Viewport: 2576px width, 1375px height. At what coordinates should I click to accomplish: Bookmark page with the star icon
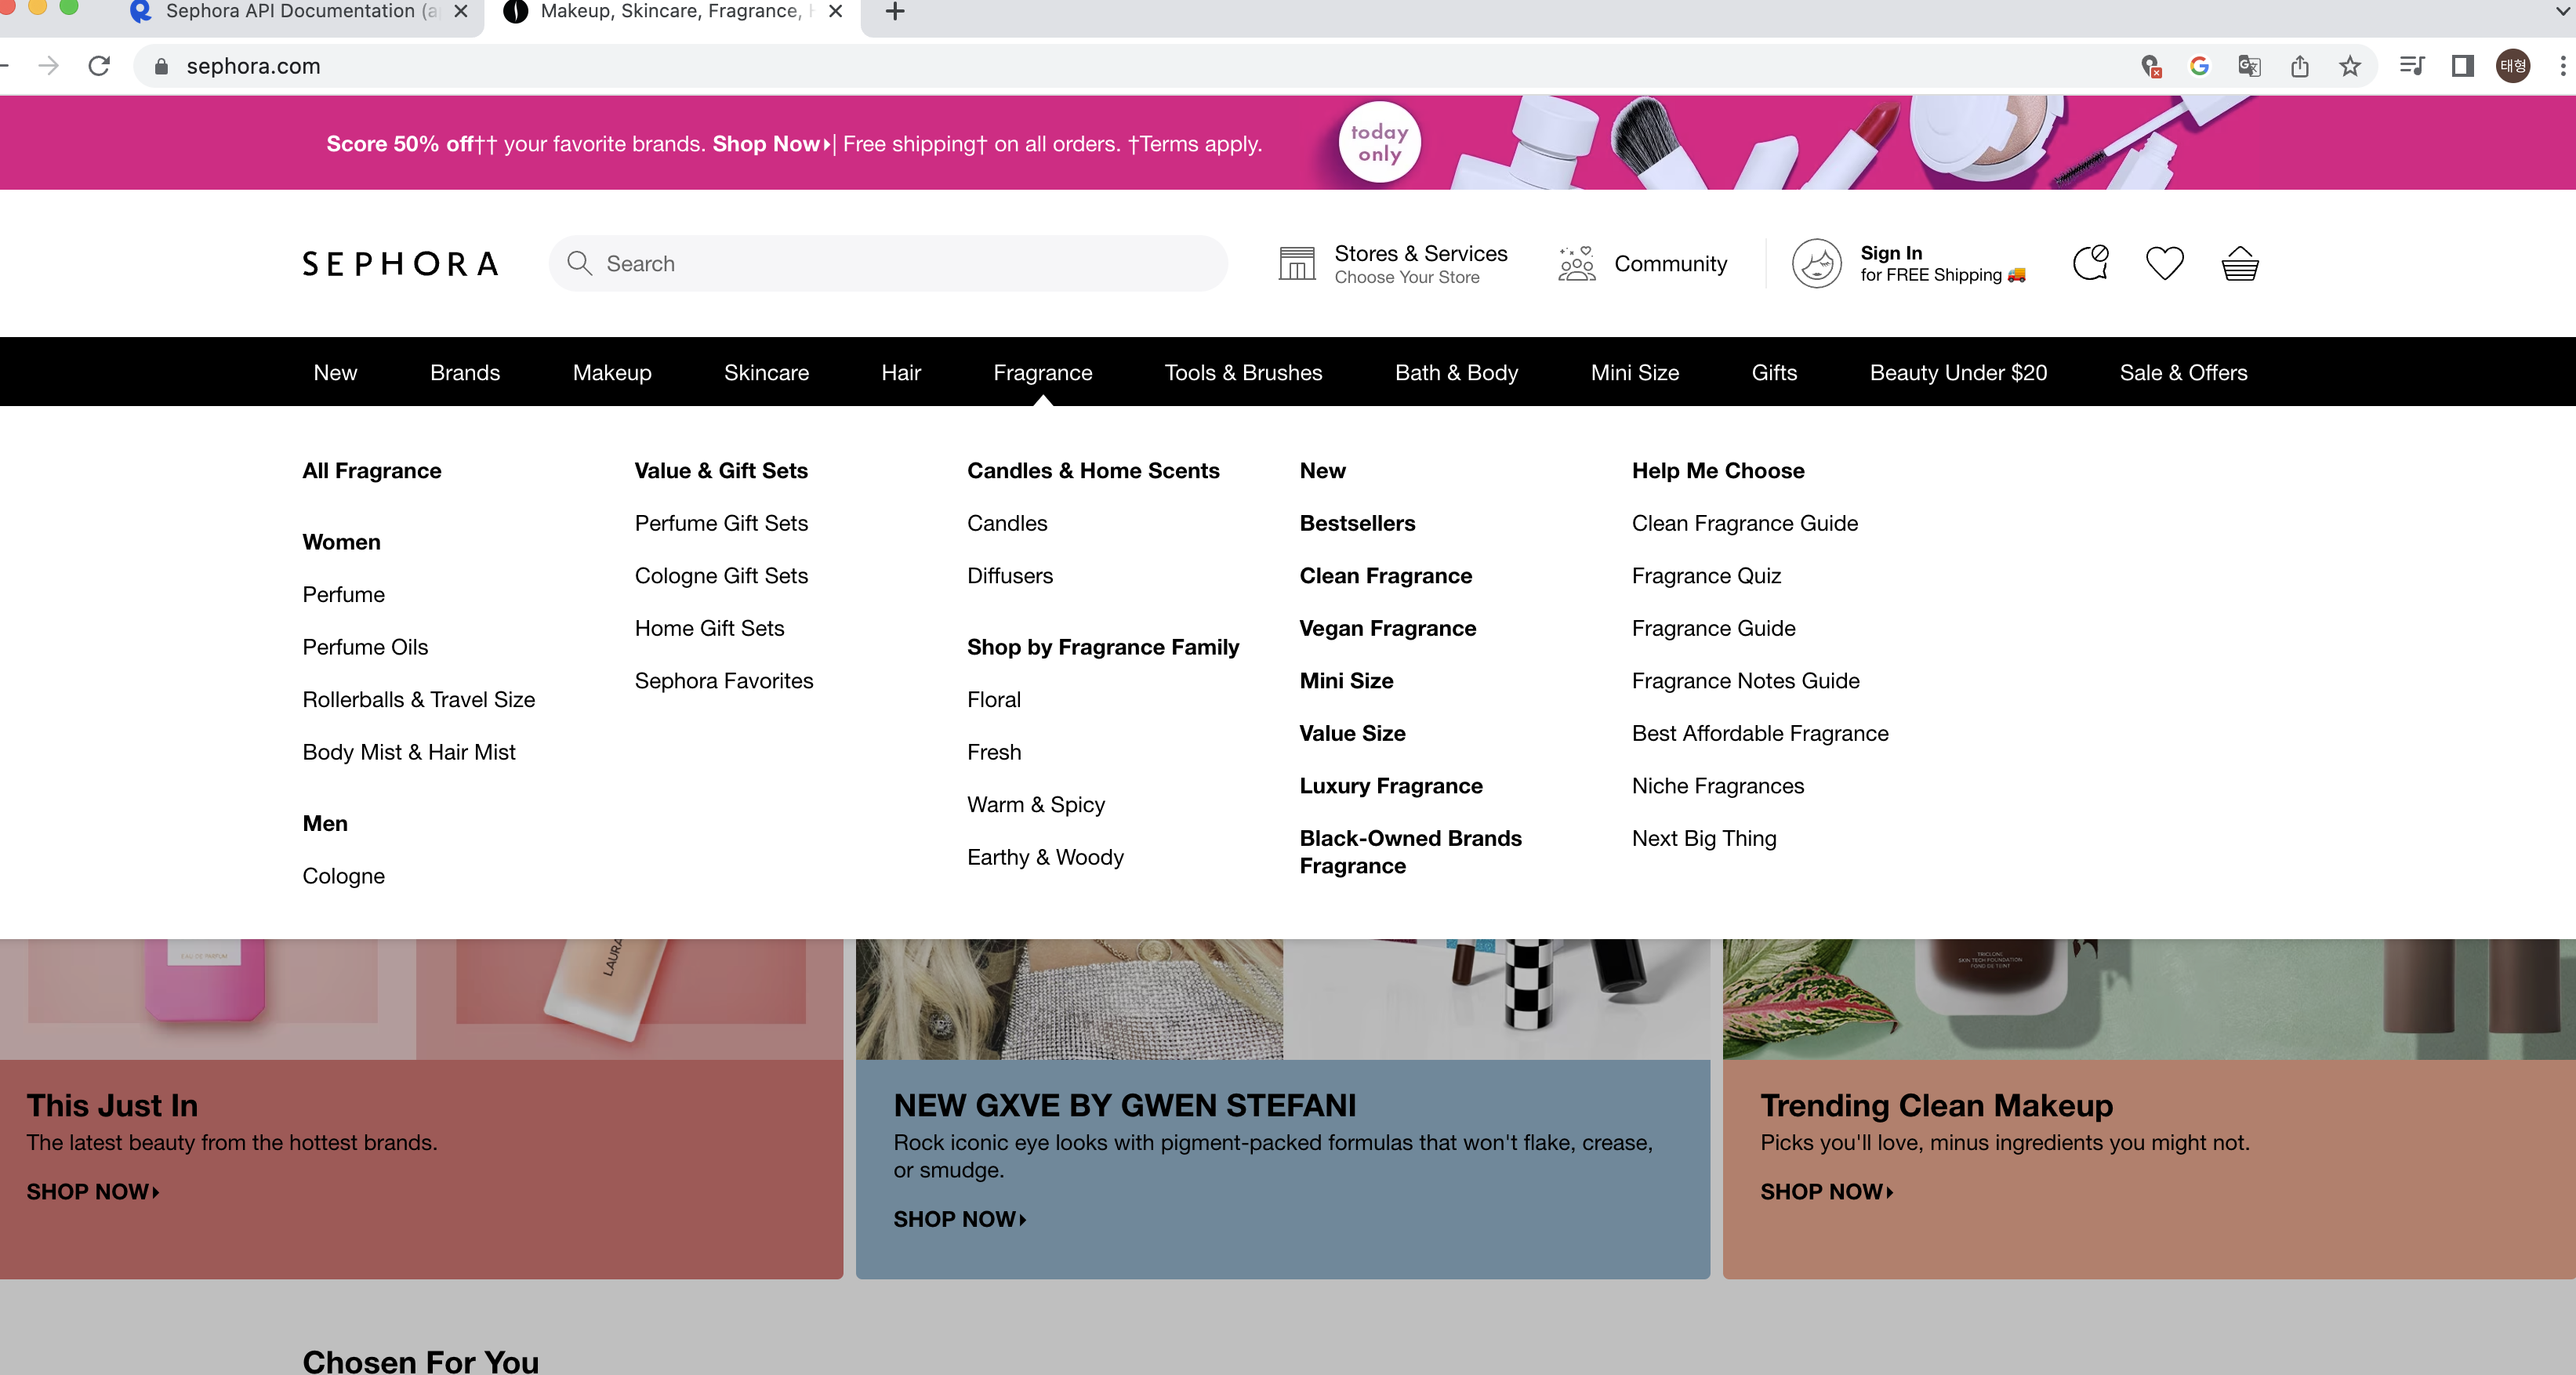[x=2350, y=66]
